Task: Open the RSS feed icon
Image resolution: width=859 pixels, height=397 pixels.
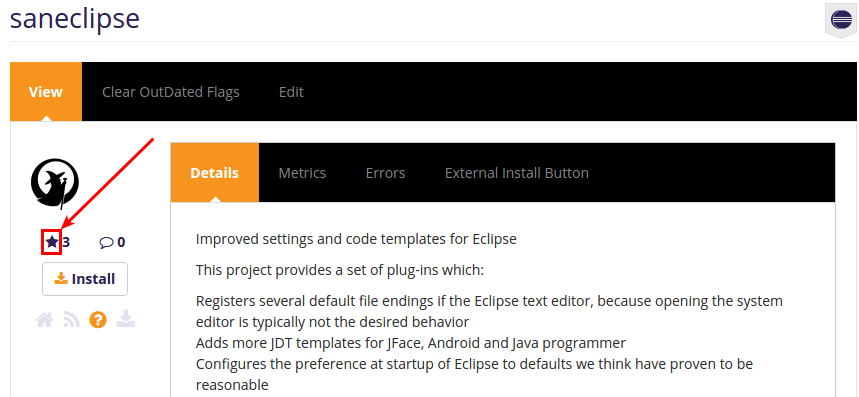Action: coord(72,320)
